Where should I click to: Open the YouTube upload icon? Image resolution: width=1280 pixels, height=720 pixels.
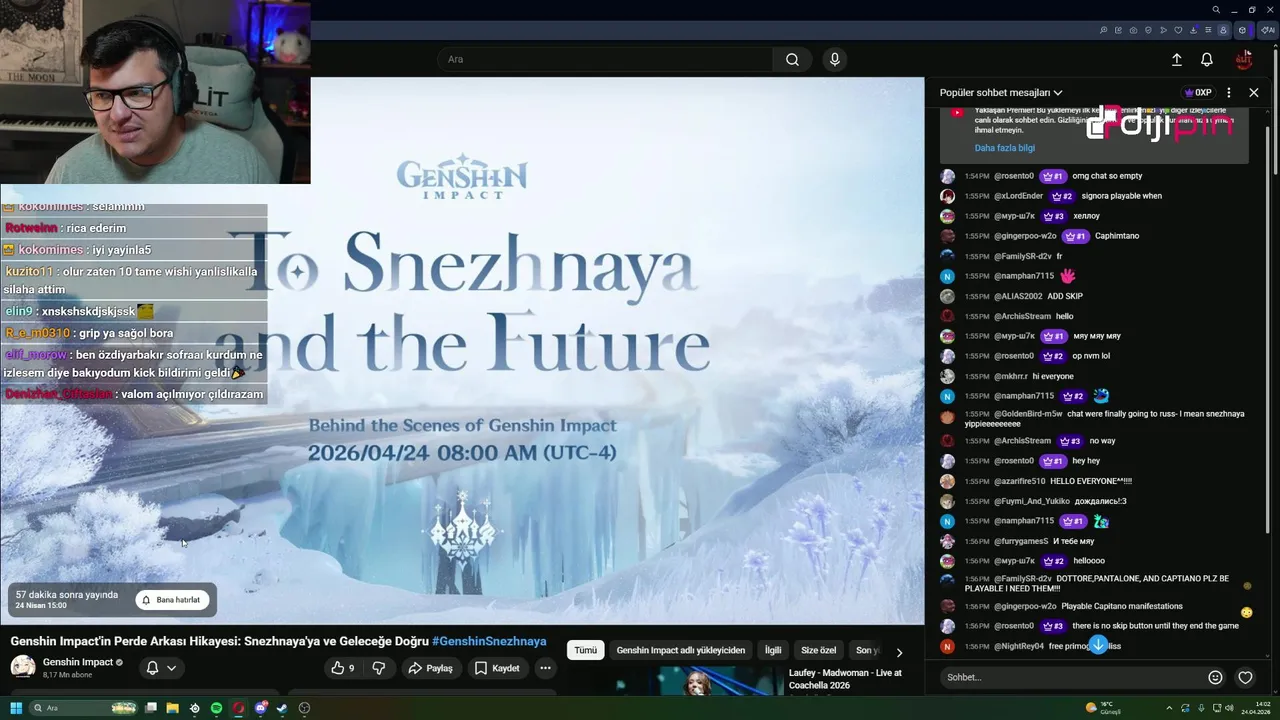(1177, 60)
